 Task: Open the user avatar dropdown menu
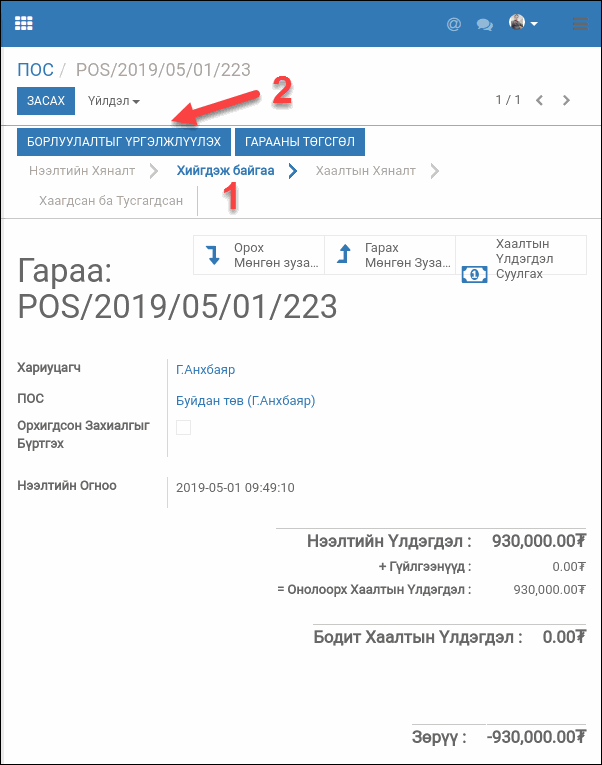(x=523, y=23)
